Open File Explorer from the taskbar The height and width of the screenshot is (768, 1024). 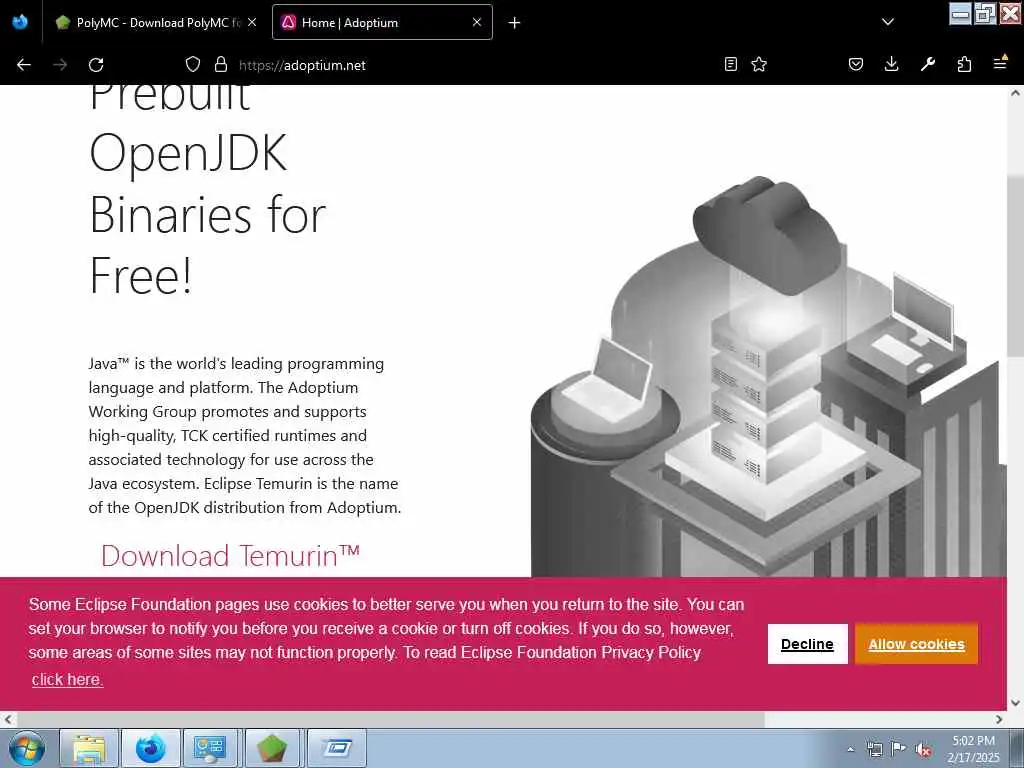(89, 748)
